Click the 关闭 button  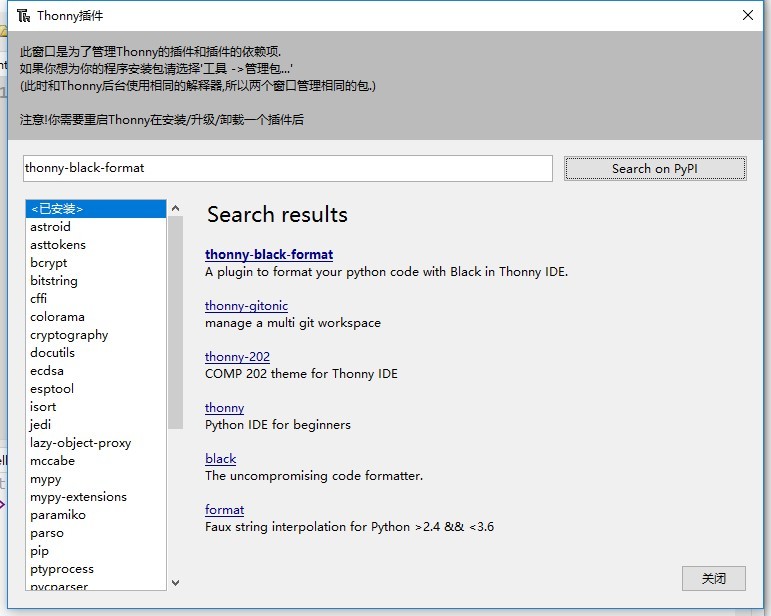(713, 578)
